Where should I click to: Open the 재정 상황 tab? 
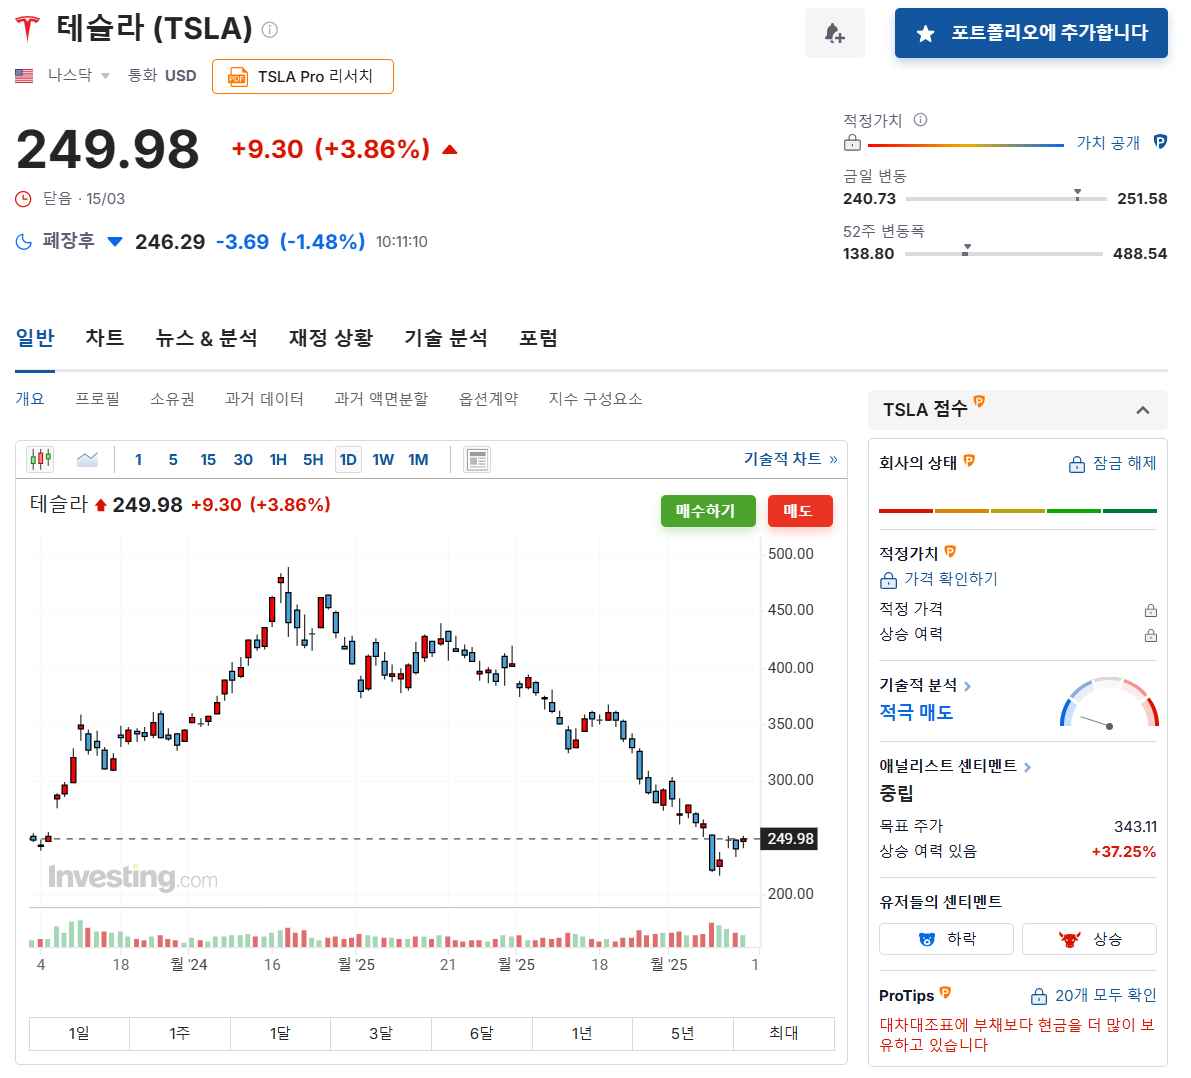point(331,338)
